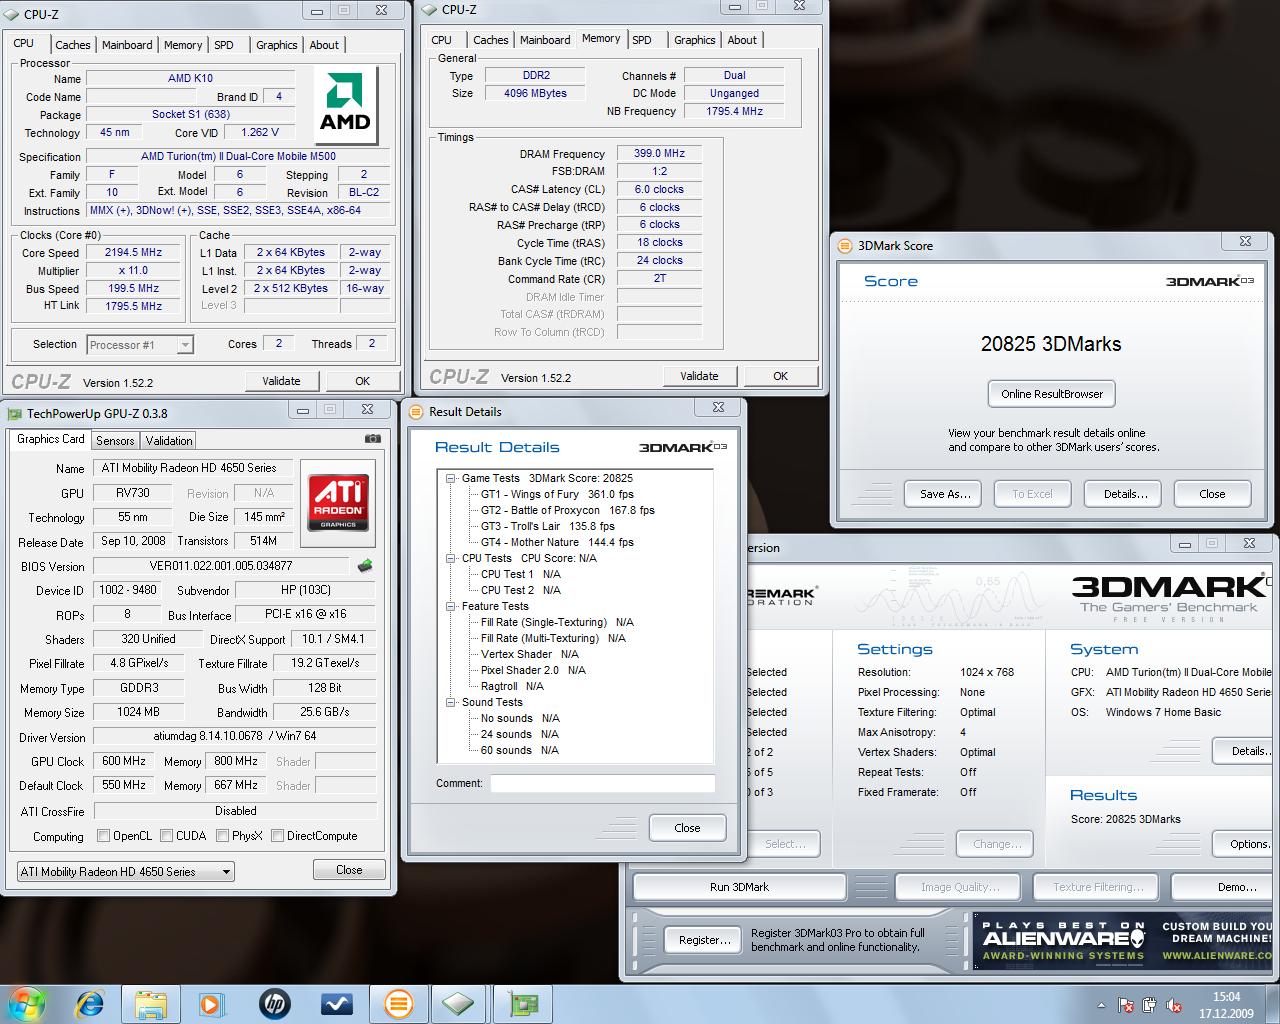Open the ATI Mobility Radeon HD 4650 dropdown
The image size is (1280, 1024).
click(125, 872)
